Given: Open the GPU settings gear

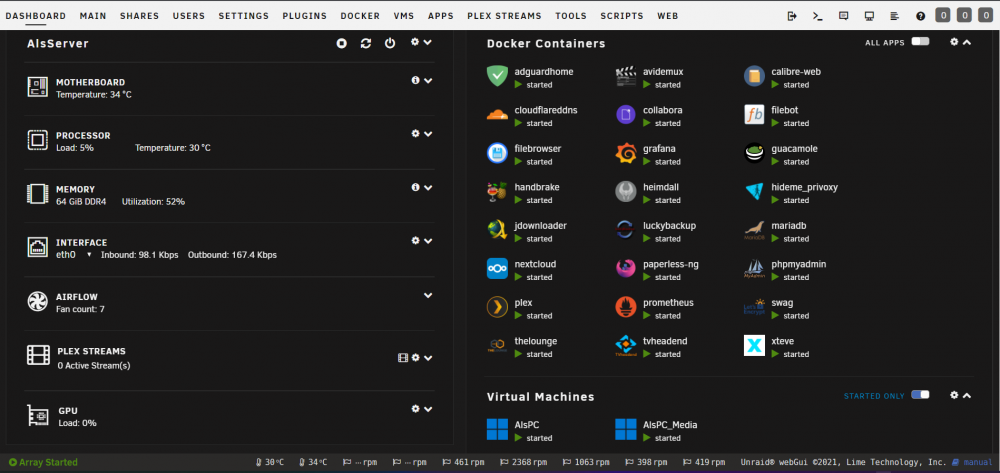Looking at the screenshot, I should tap(416, 409).
